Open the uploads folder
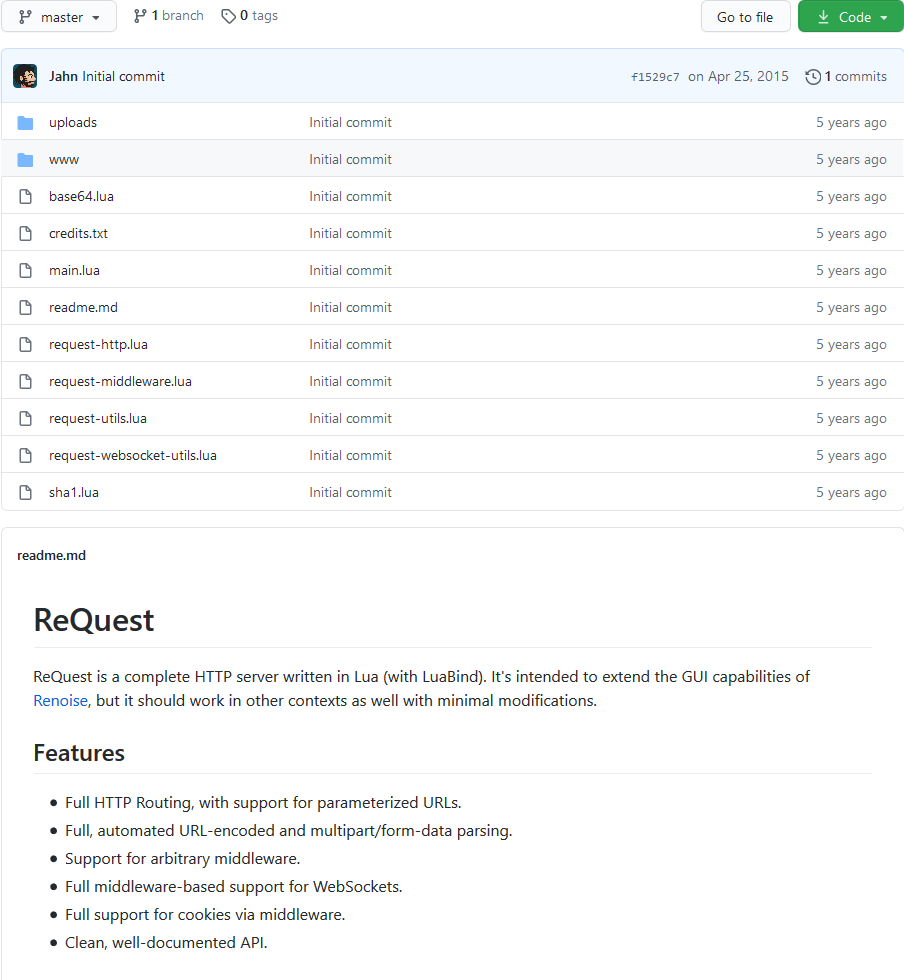Screen dimensions: 904x980 point(73,122)
